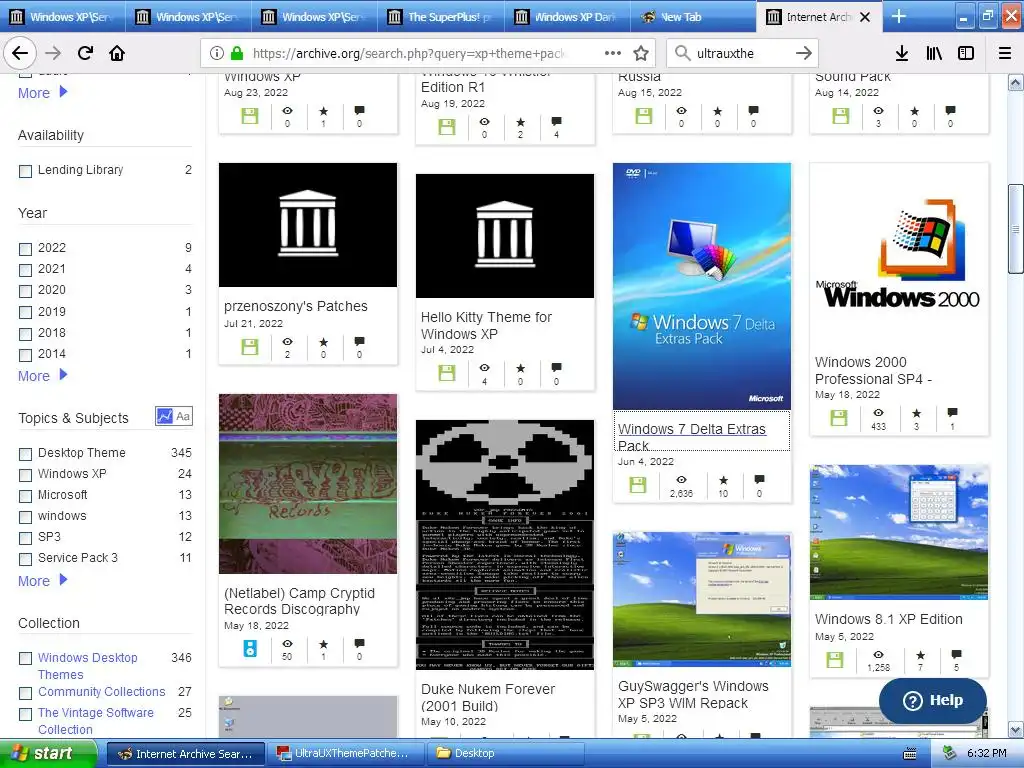1024x768 pixels.
Task: Click the scrollbar down arrow
Action: point(1016,729)
